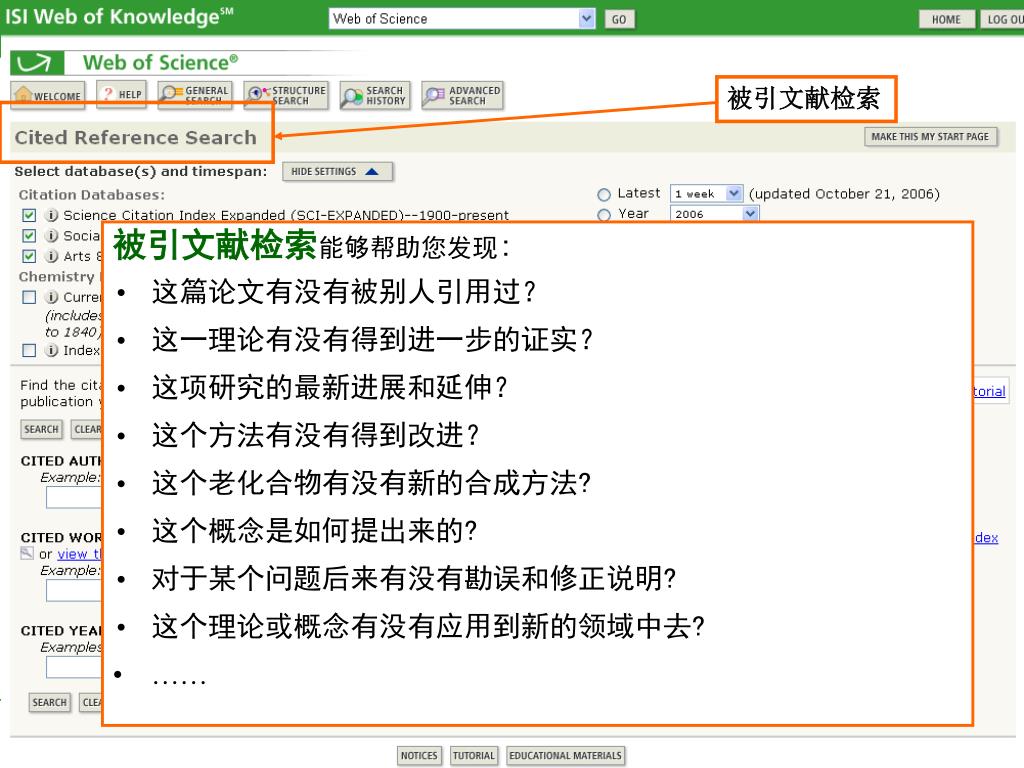Click upper SEARCH button above Cited Author

point(41,429)
